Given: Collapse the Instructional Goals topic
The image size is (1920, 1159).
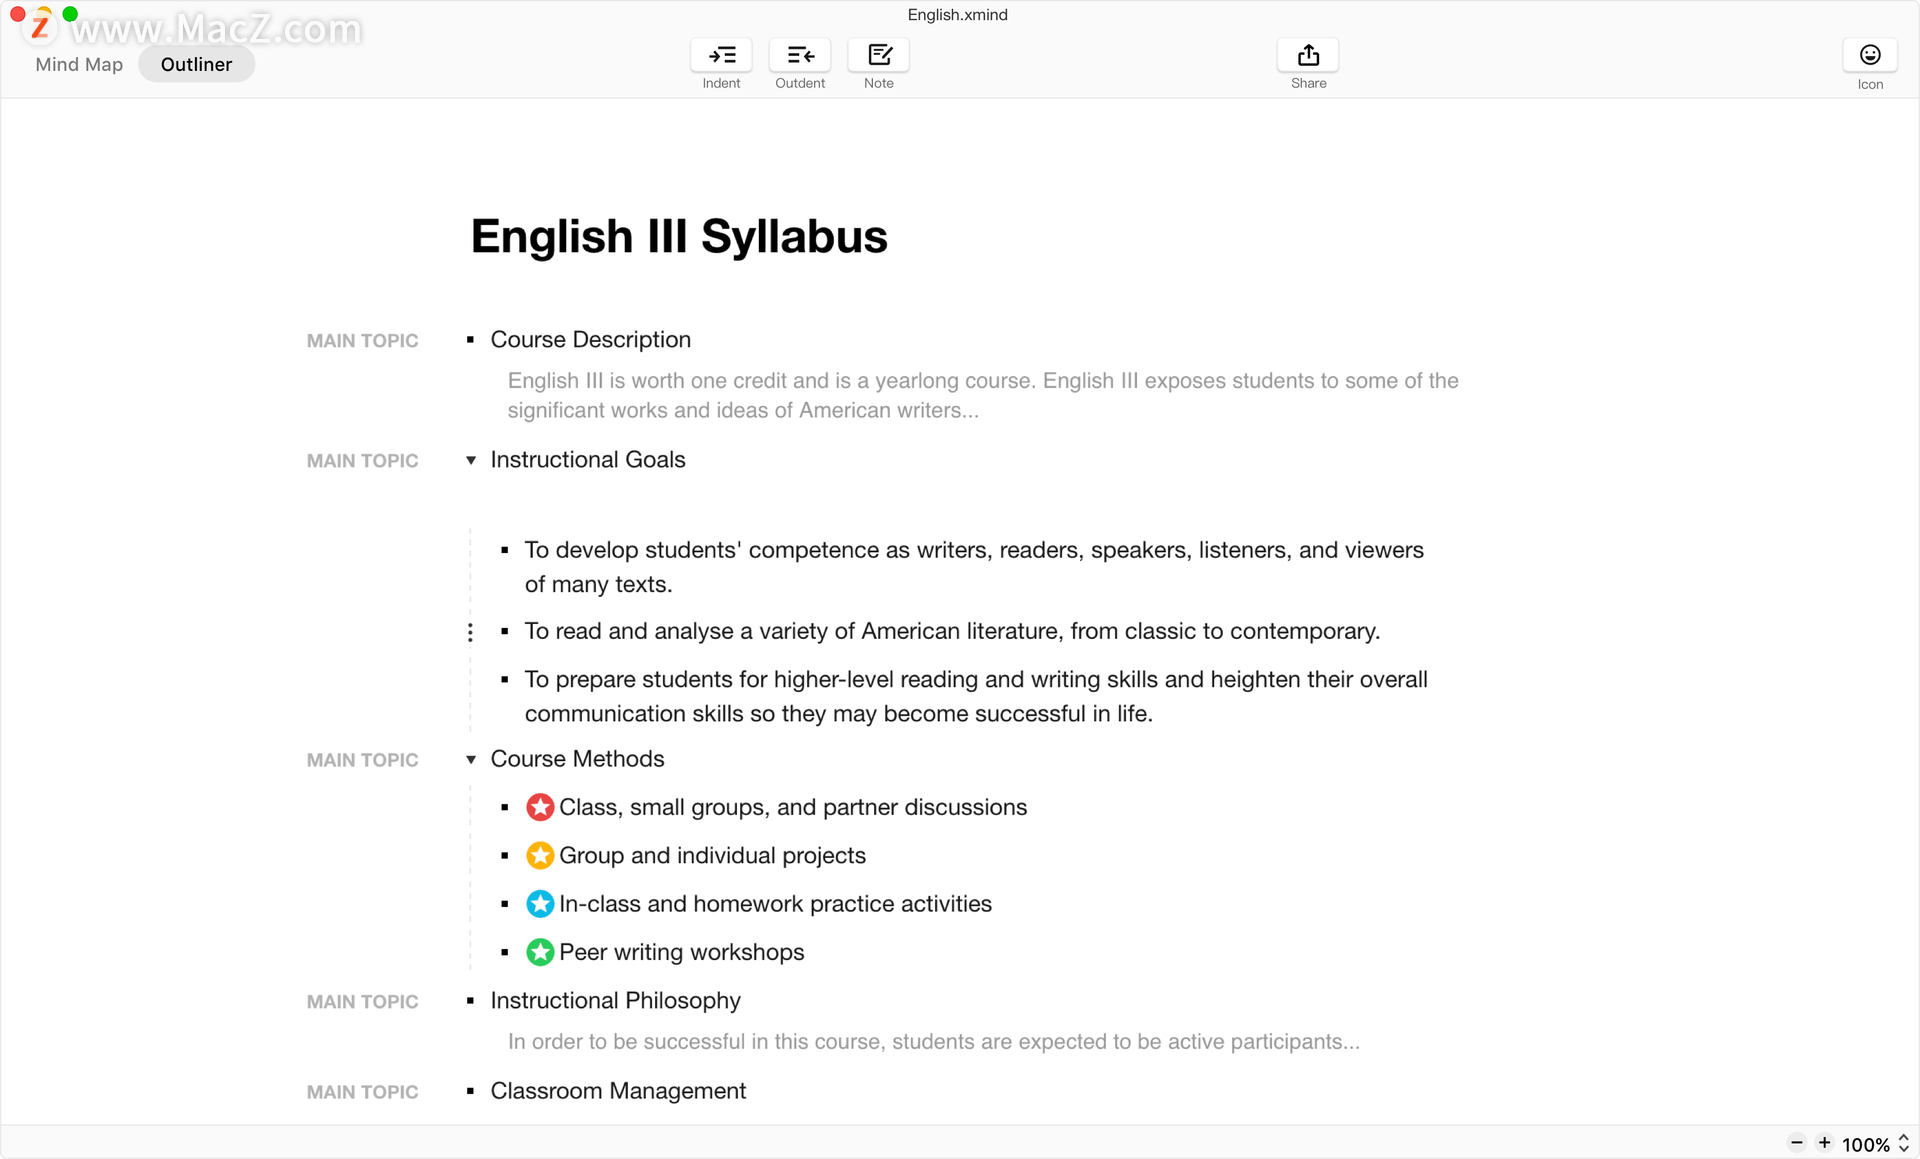Looking at the screenshot, I should coord(471,461).
